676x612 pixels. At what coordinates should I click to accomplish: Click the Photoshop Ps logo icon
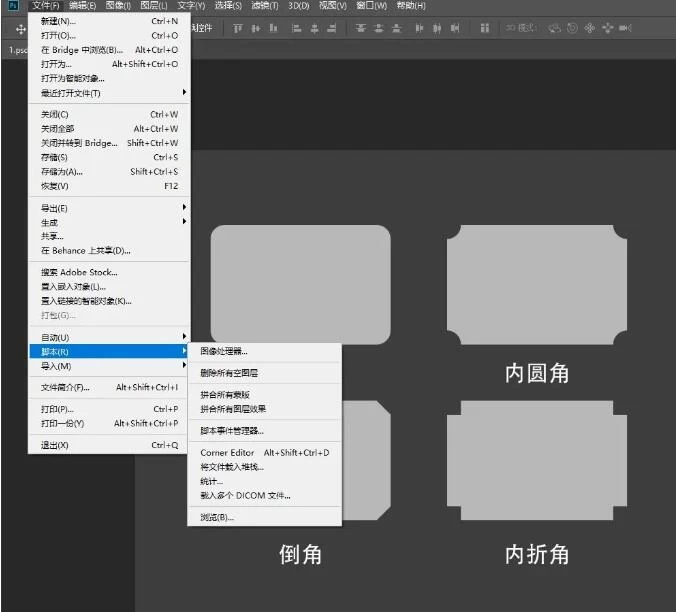13,6
